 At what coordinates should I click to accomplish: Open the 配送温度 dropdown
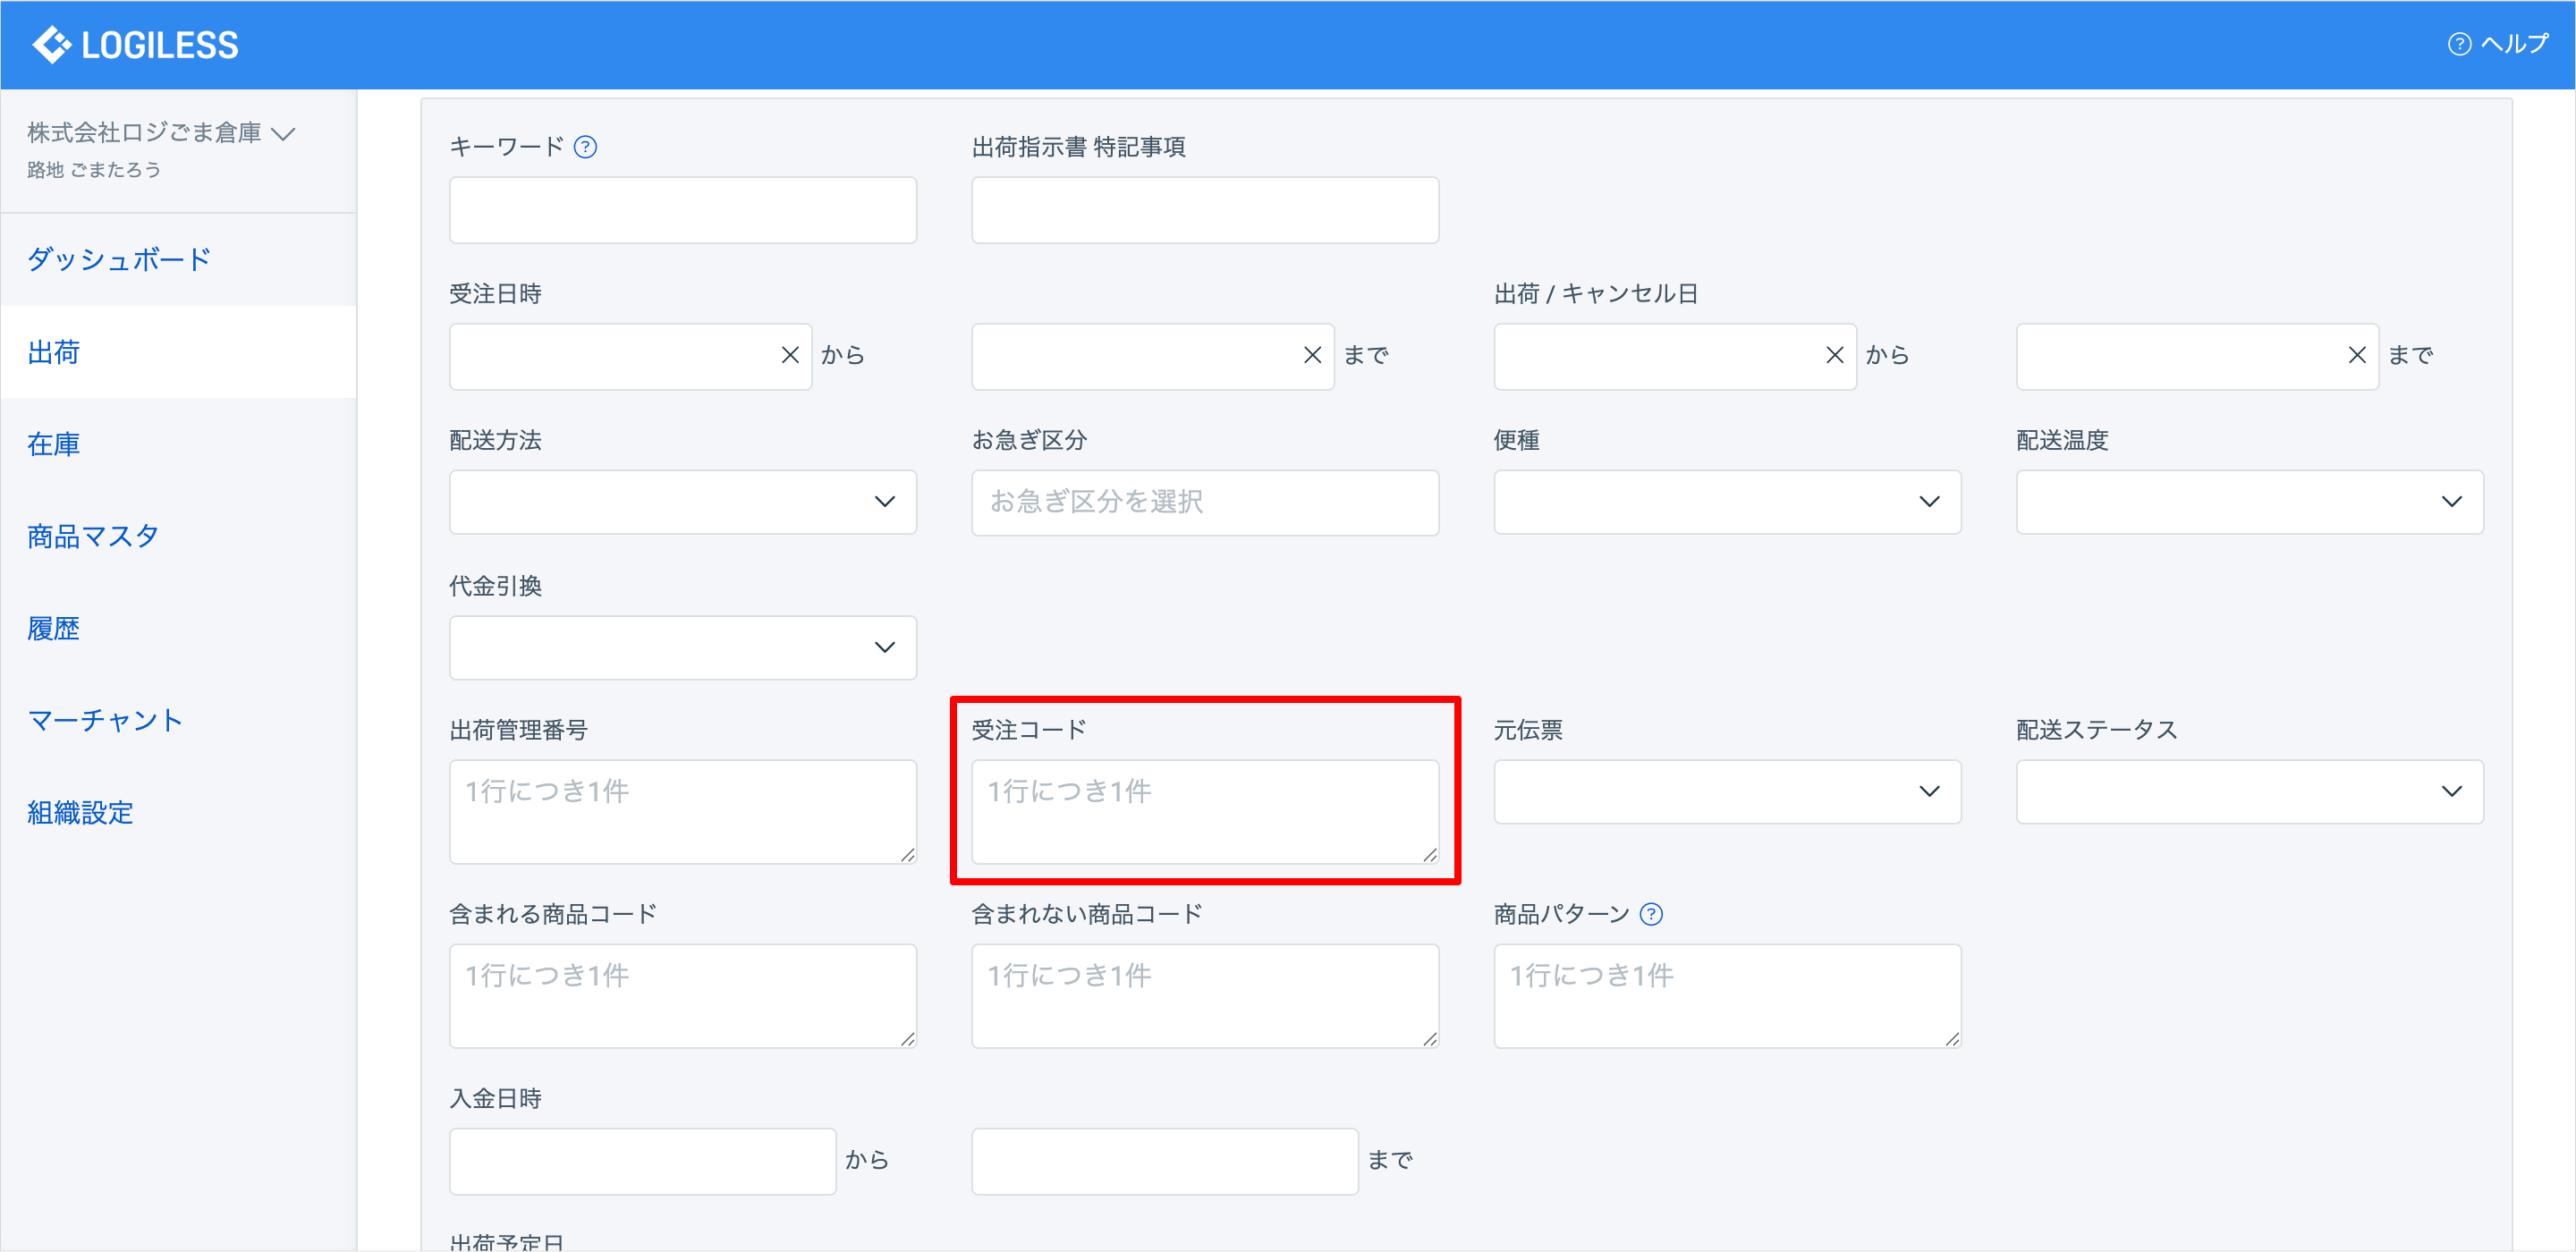click(2249, 502)
